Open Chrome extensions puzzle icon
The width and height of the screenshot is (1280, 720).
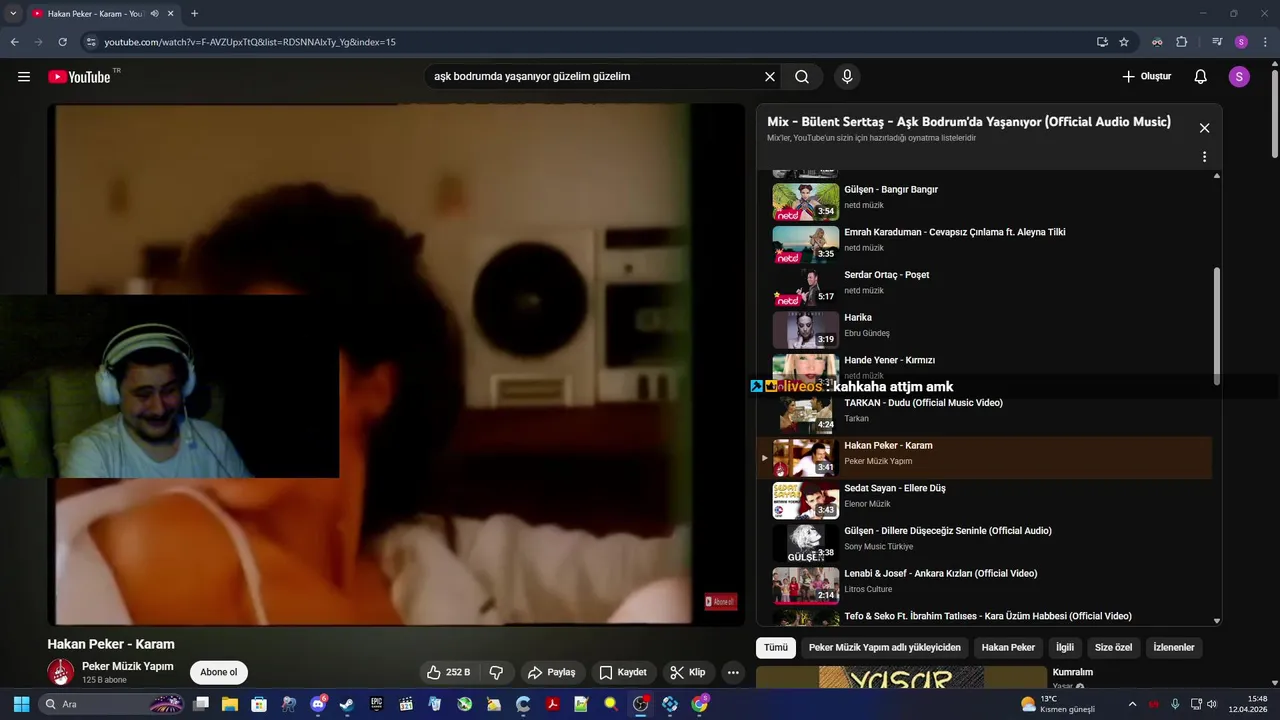[1182, 42]
